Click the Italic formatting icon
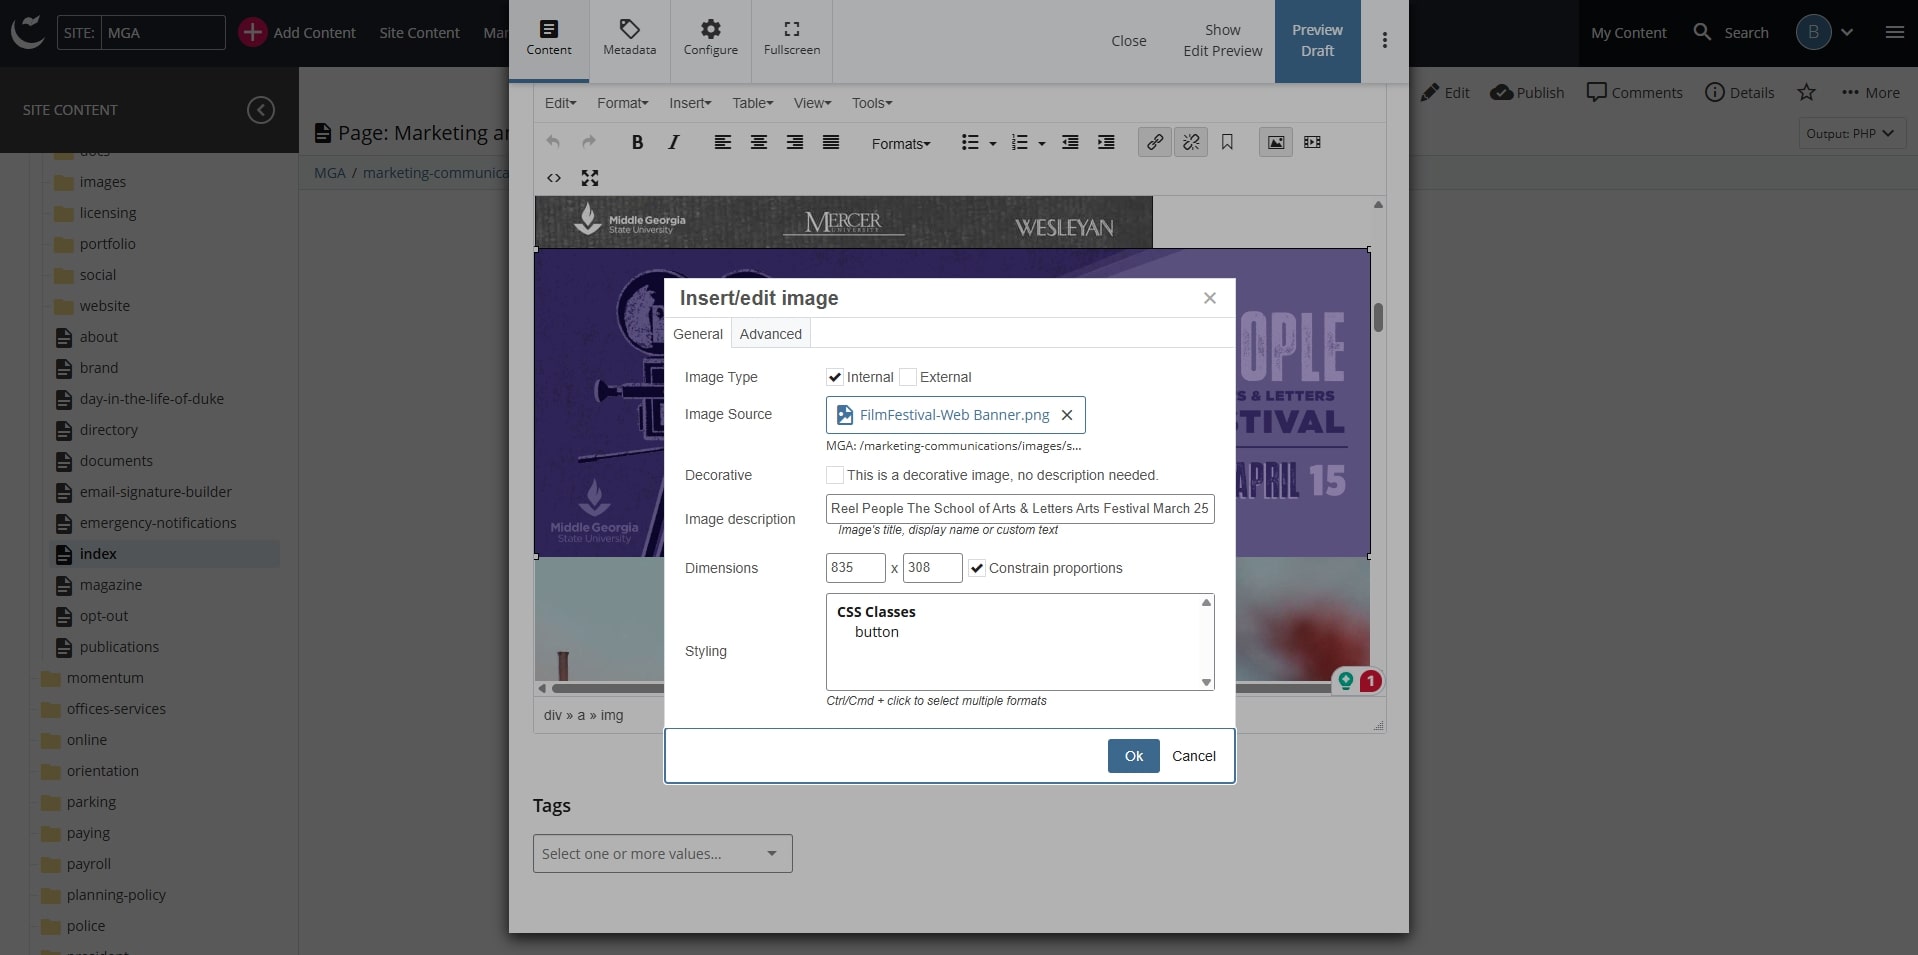The image size is (1918, 955). click(x=673, y=143)
